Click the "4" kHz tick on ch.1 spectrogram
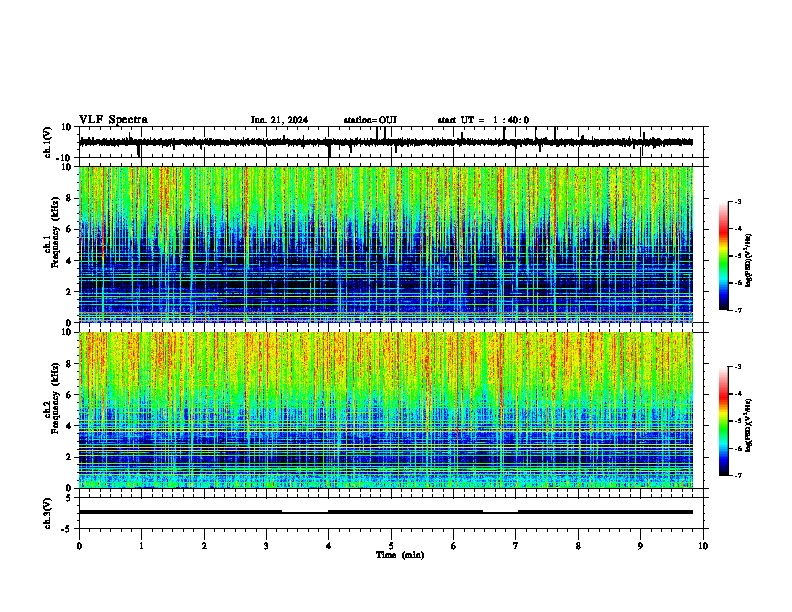This screenshot has height=612, width=792. point(69,261)
